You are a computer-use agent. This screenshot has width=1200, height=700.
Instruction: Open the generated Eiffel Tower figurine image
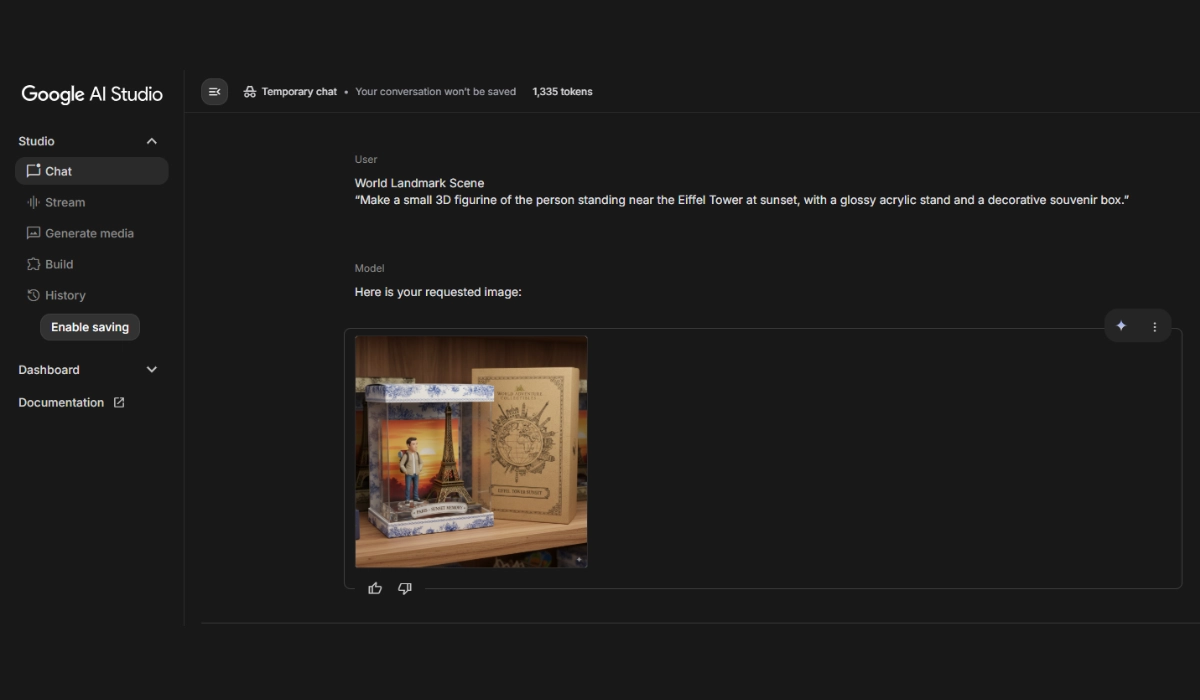471,451
